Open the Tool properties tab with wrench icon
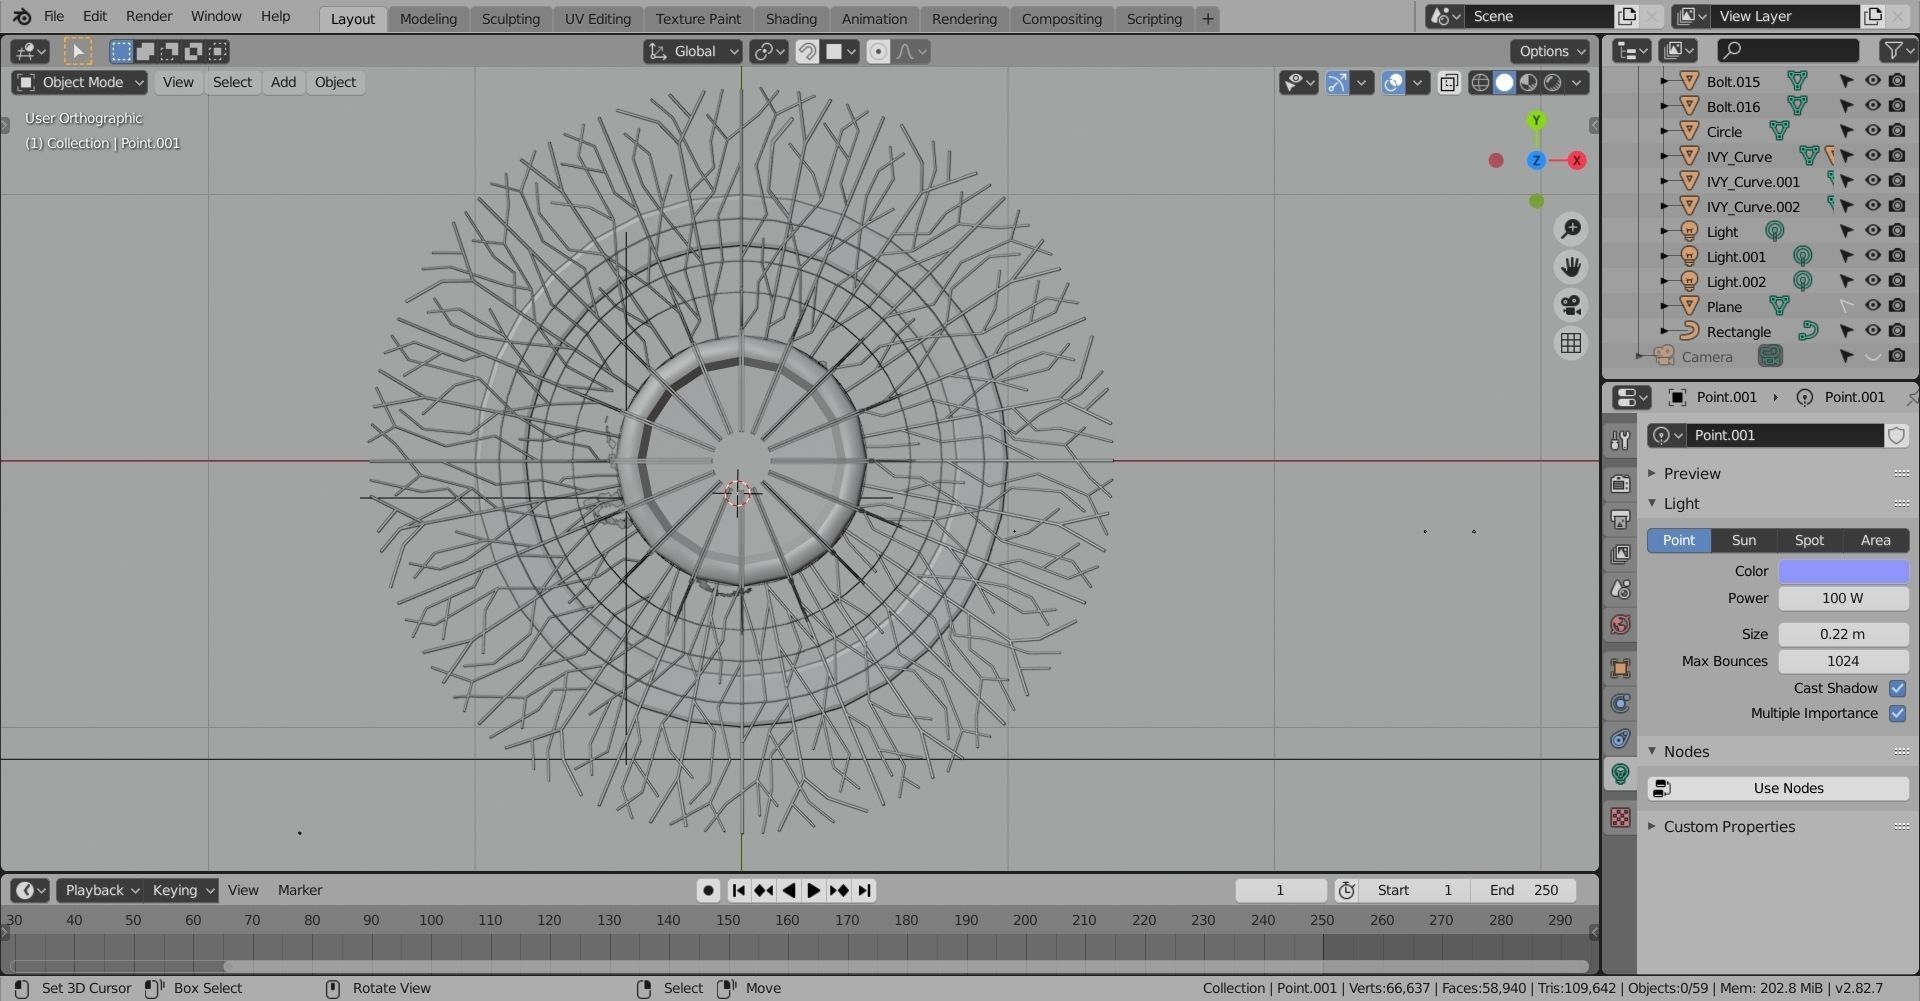1920x1001 pixels. 1620,440
